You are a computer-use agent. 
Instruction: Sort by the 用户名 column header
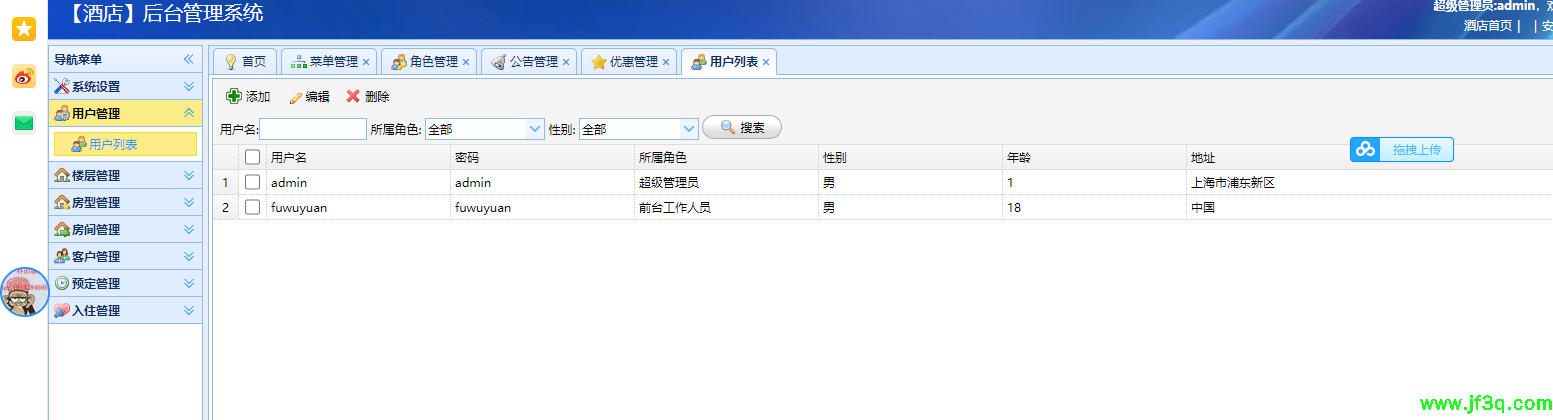(x=357, y=157)
